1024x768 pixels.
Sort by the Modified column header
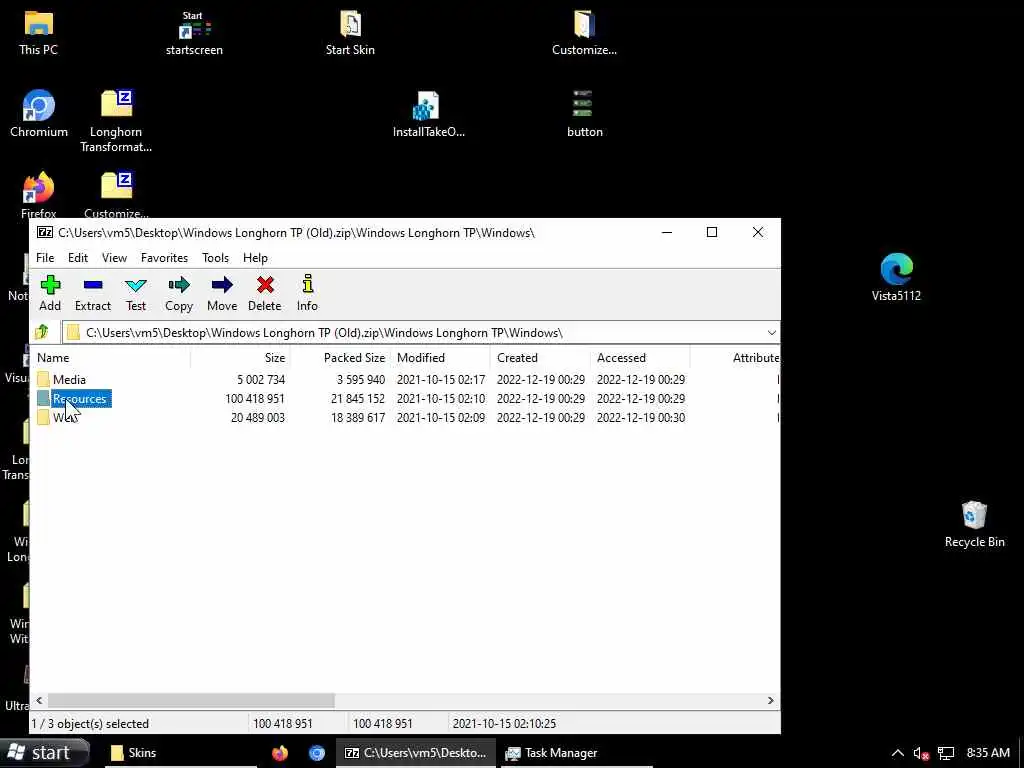coord(441,358)
